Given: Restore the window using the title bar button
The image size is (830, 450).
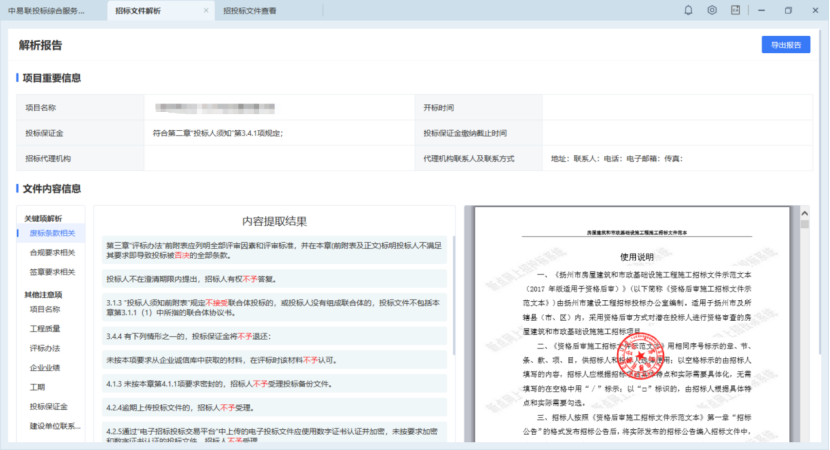Looking at the screenshot, I should 787,10.
